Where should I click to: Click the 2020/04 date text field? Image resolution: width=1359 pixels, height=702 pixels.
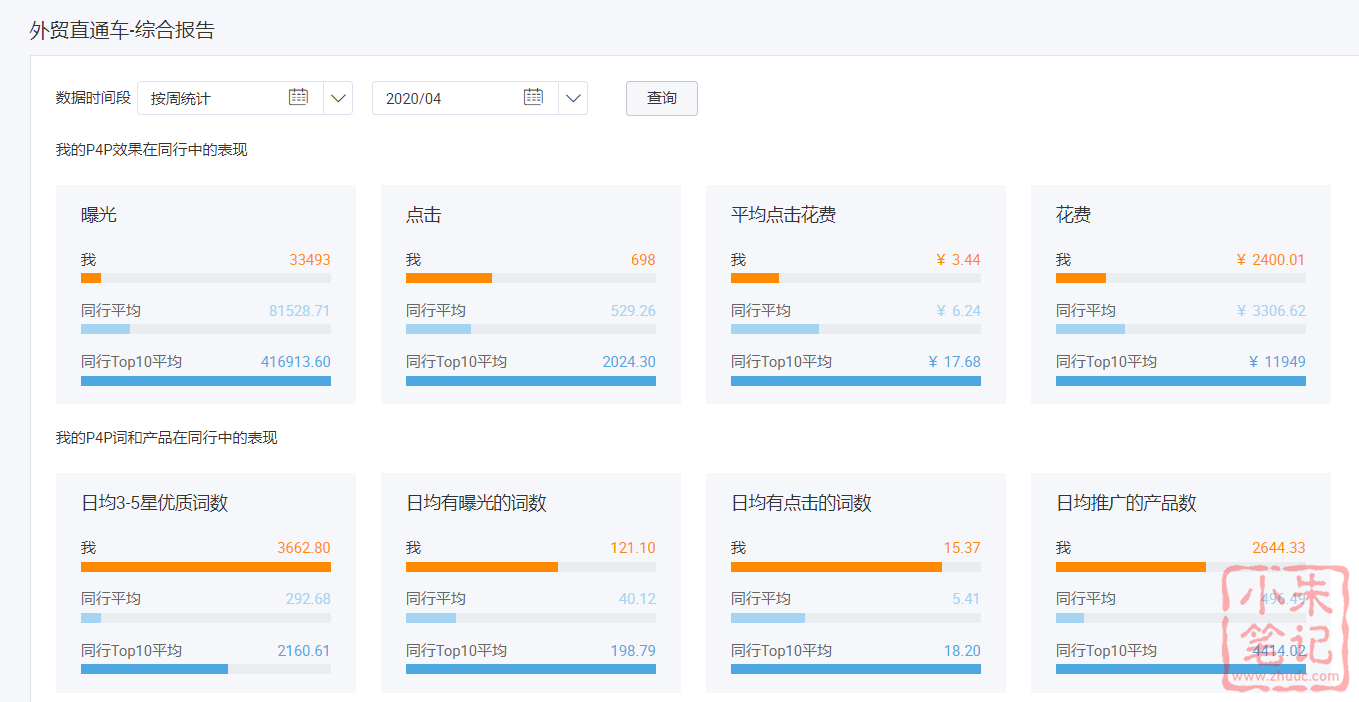(445, 98)
